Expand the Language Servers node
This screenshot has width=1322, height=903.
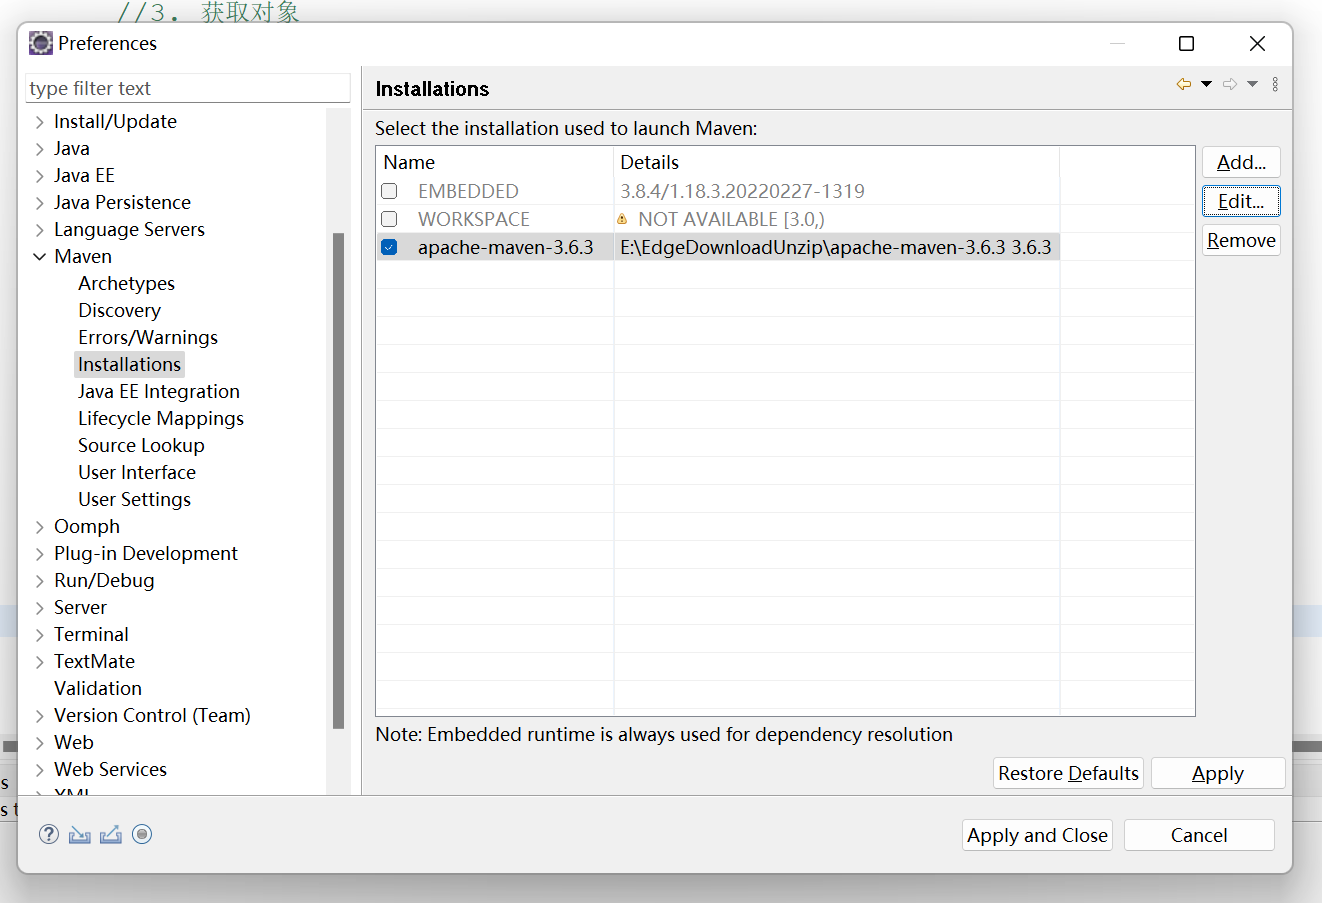(x=40, y=230)
